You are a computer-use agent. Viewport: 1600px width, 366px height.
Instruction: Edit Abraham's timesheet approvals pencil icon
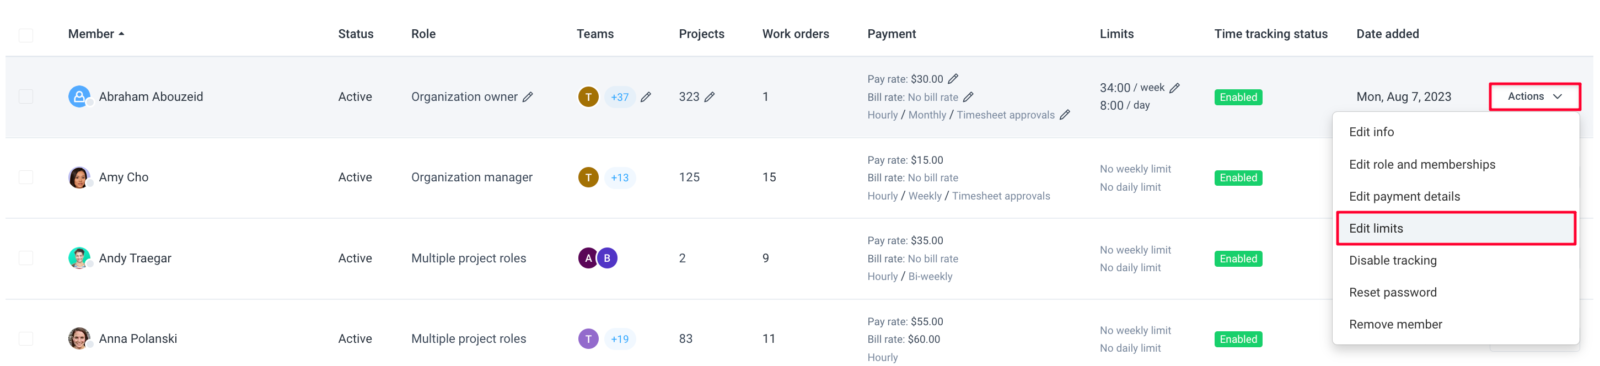[x=1065, y=115]
